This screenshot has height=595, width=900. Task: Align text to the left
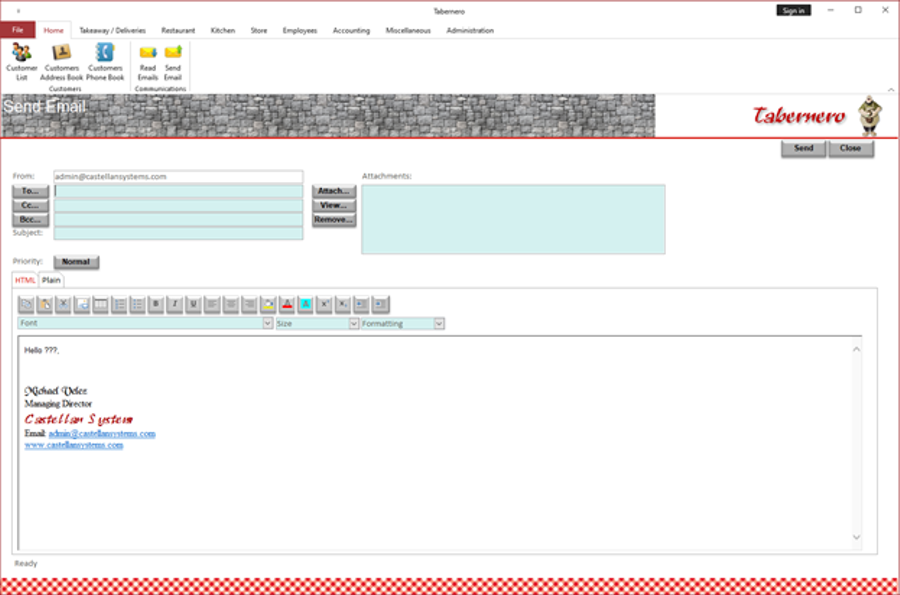pos(212,304)
